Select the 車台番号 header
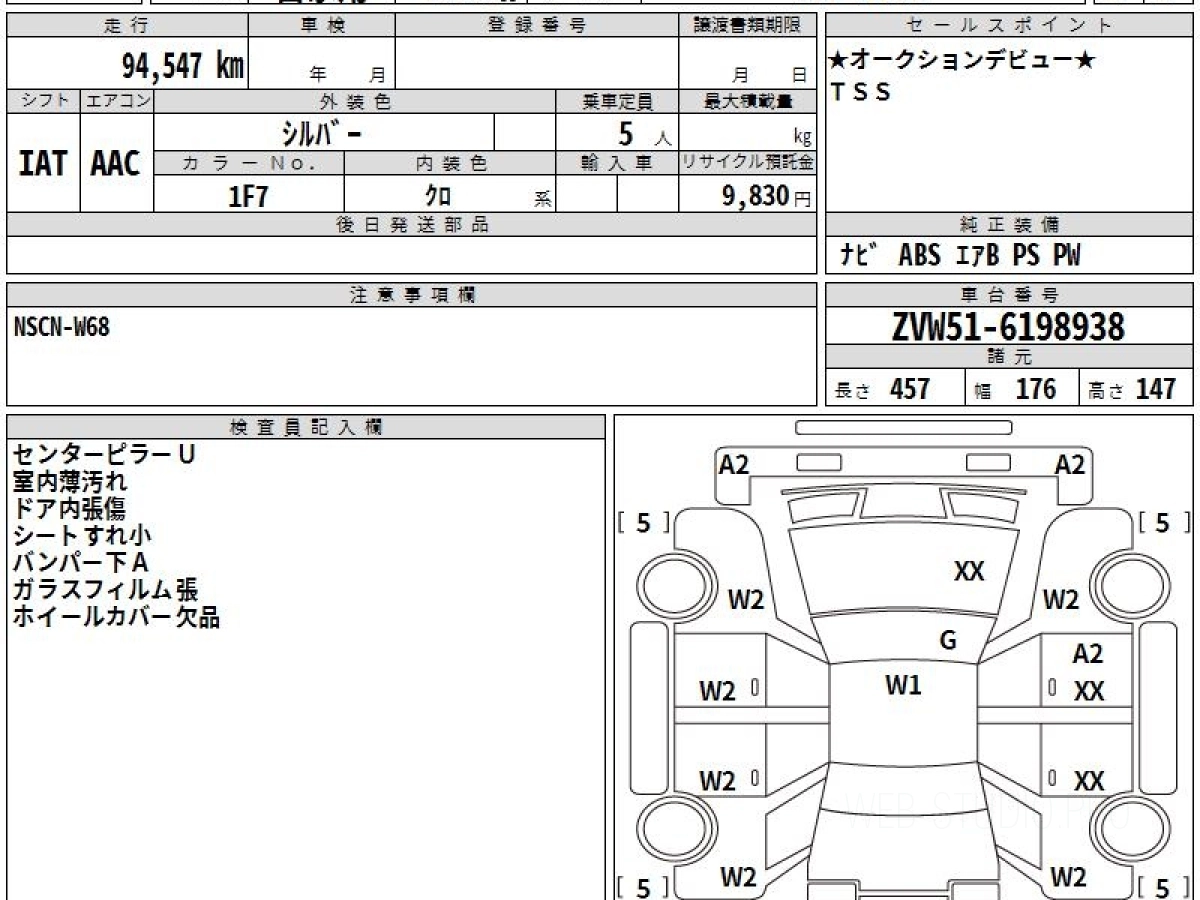 click(x=1010, y=295)
